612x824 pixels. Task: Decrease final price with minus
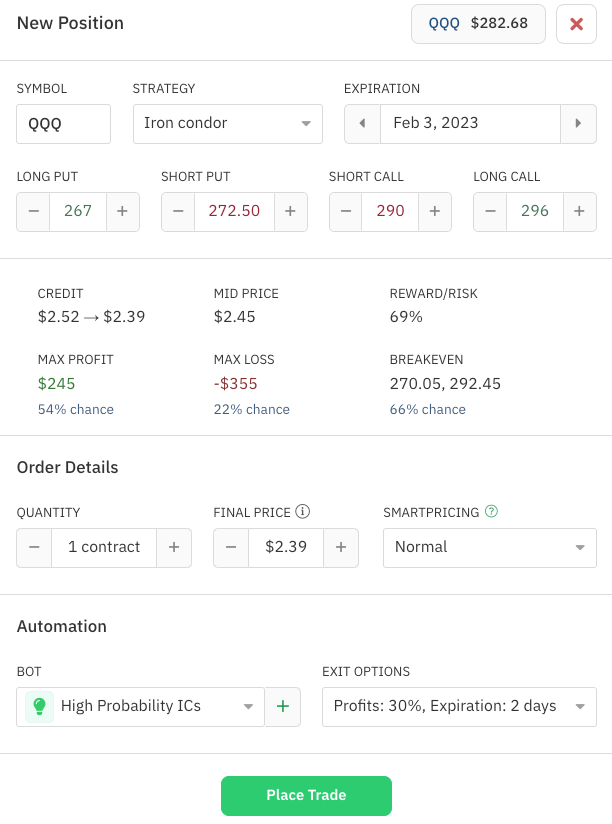click(231, 548)
